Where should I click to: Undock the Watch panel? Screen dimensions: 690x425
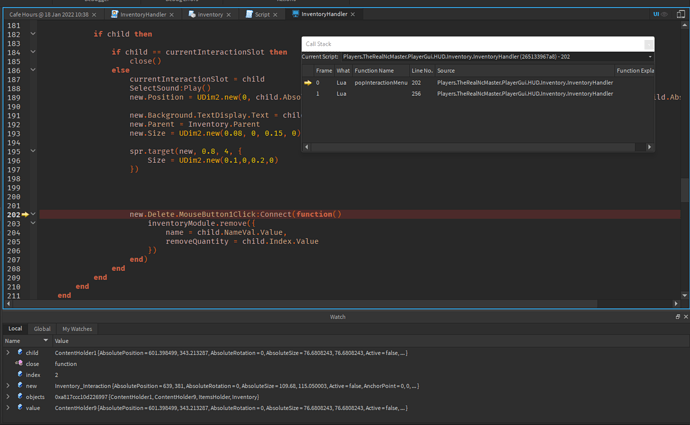tap(678, 317)
